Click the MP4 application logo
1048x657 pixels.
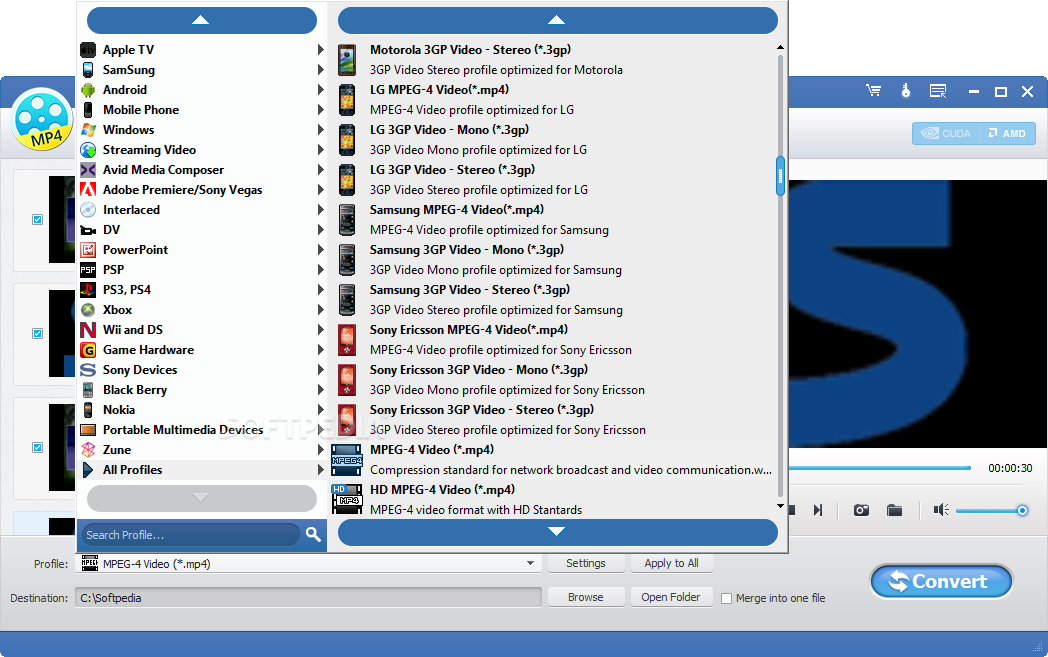[42, 120]
